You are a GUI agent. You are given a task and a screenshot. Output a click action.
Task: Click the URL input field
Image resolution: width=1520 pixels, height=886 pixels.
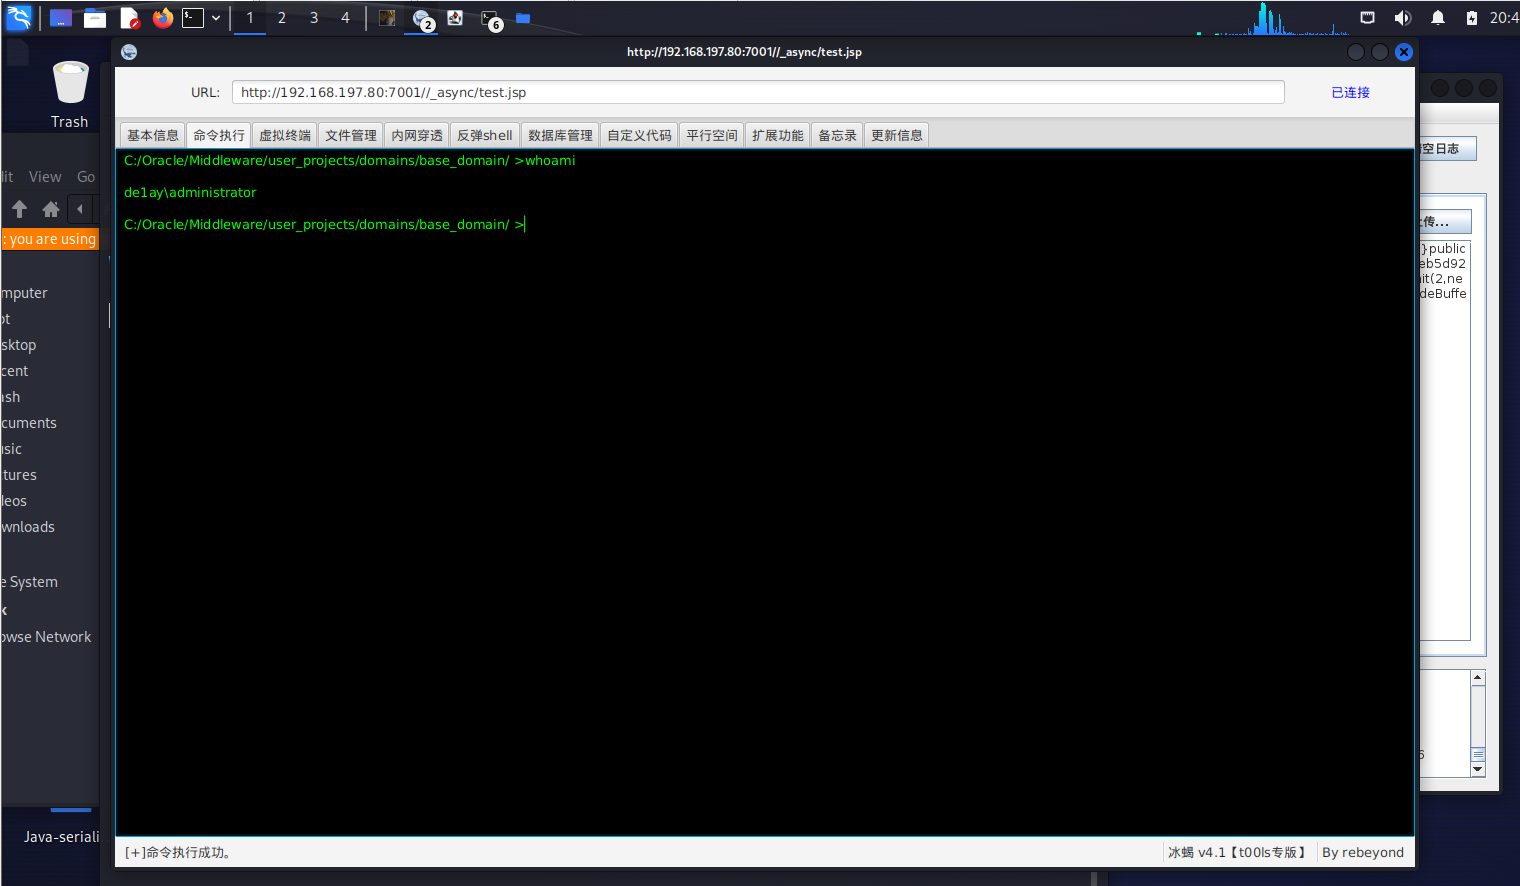click(x=757, y=92)
